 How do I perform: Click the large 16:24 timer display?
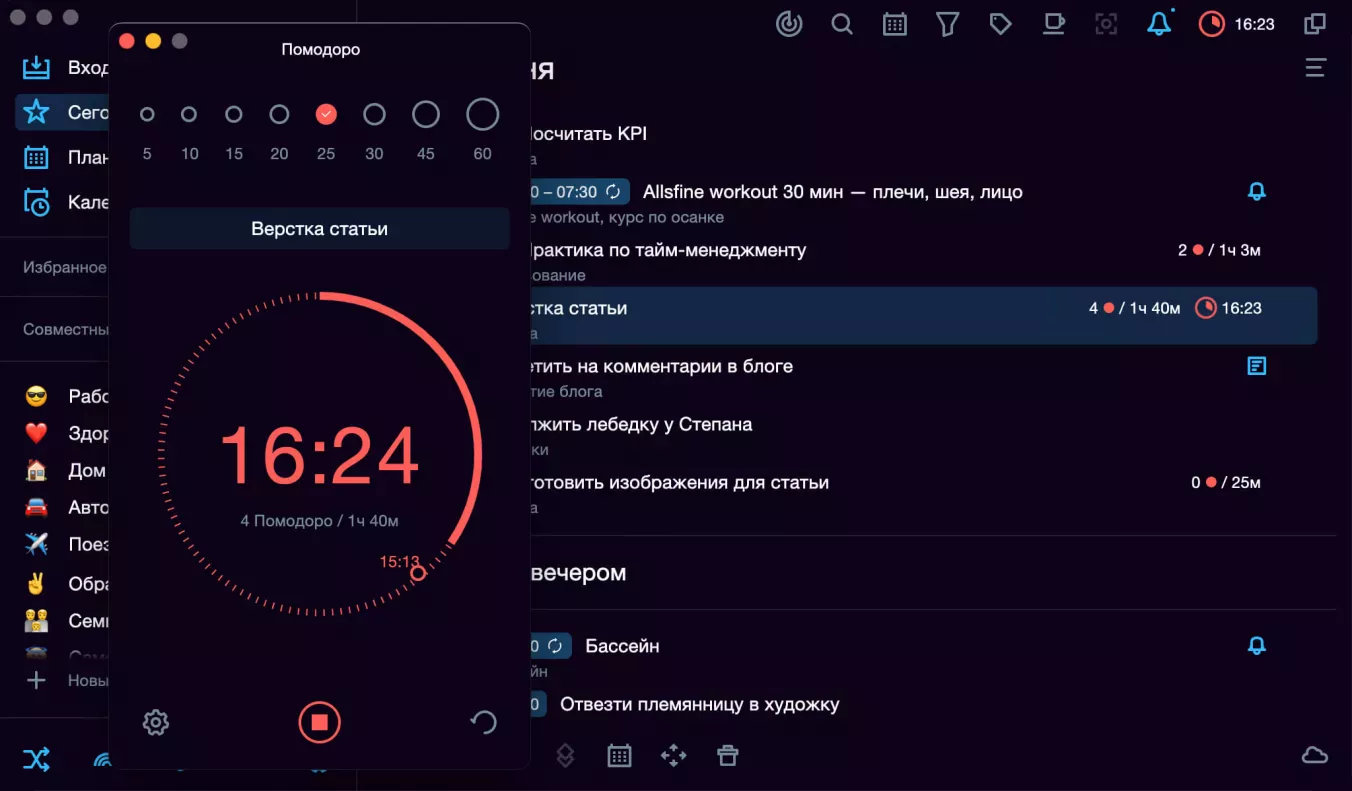click(x=320, y=456)
